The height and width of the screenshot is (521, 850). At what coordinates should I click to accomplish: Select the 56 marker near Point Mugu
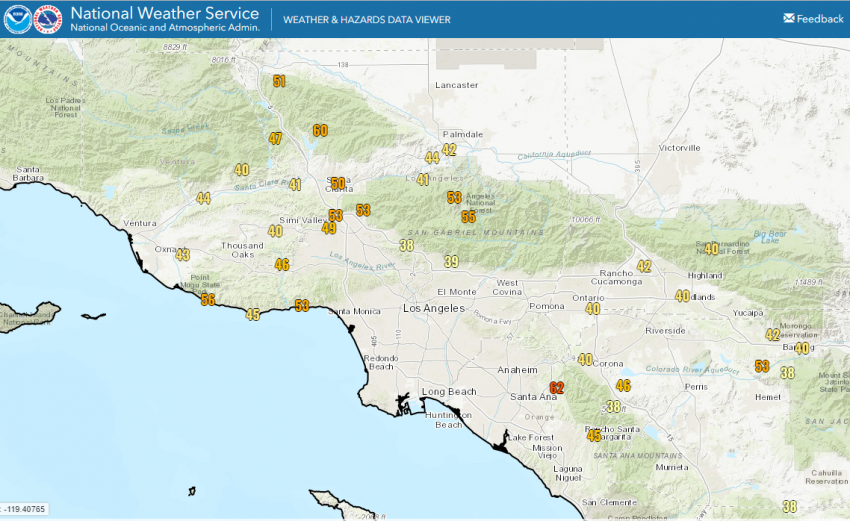click(208, 299)
